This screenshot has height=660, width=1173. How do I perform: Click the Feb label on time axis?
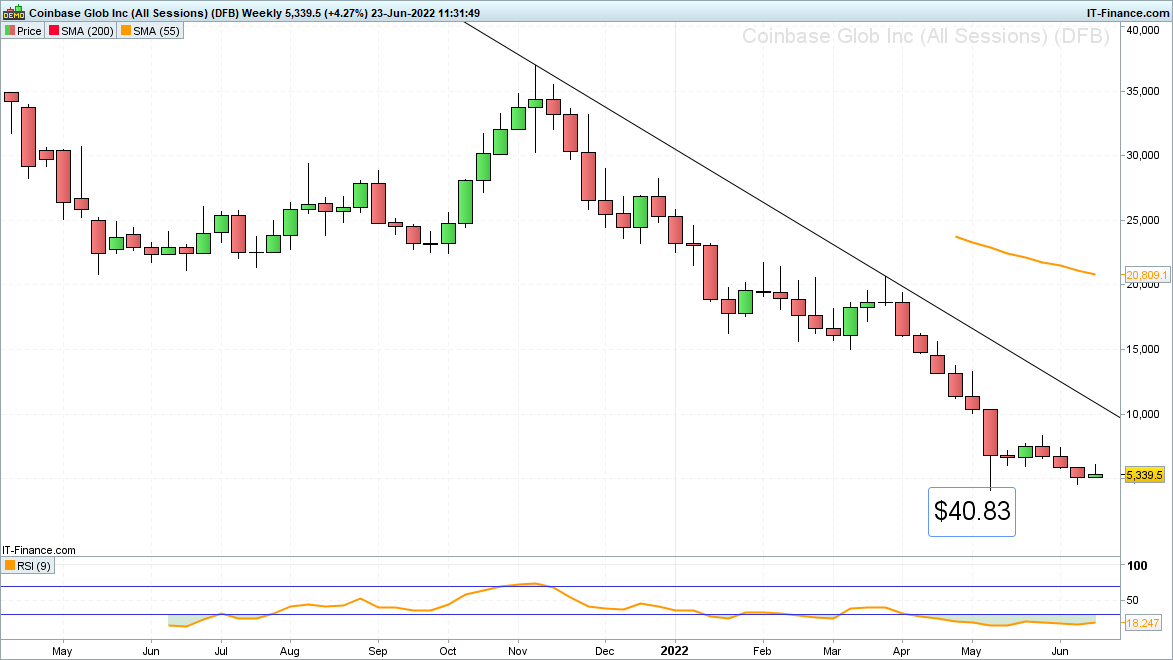click(762, 651)
